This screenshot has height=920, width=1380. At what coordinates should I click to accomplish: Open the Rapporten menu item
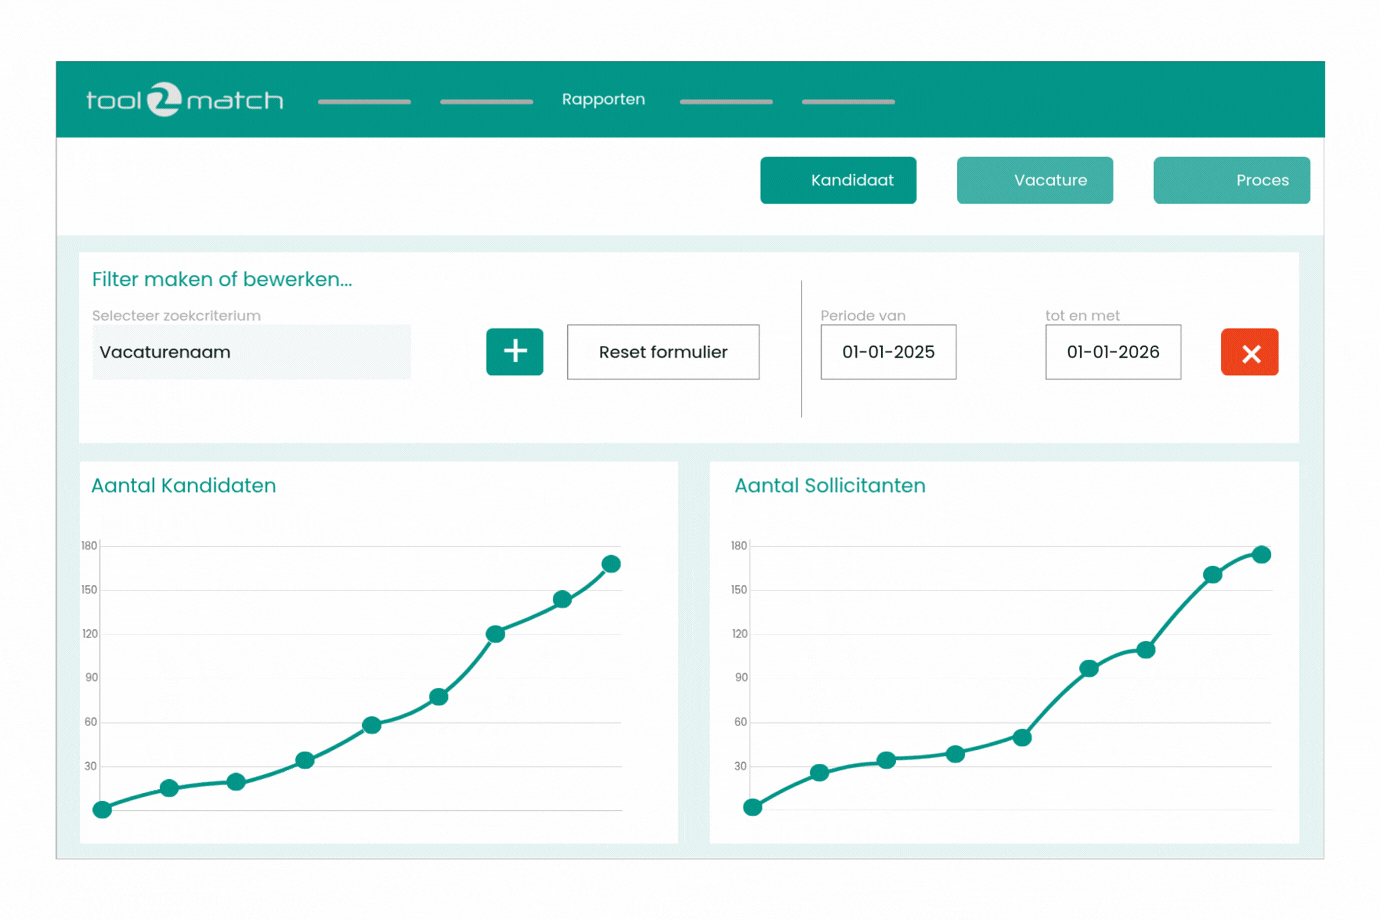click(x=603, y=99)
